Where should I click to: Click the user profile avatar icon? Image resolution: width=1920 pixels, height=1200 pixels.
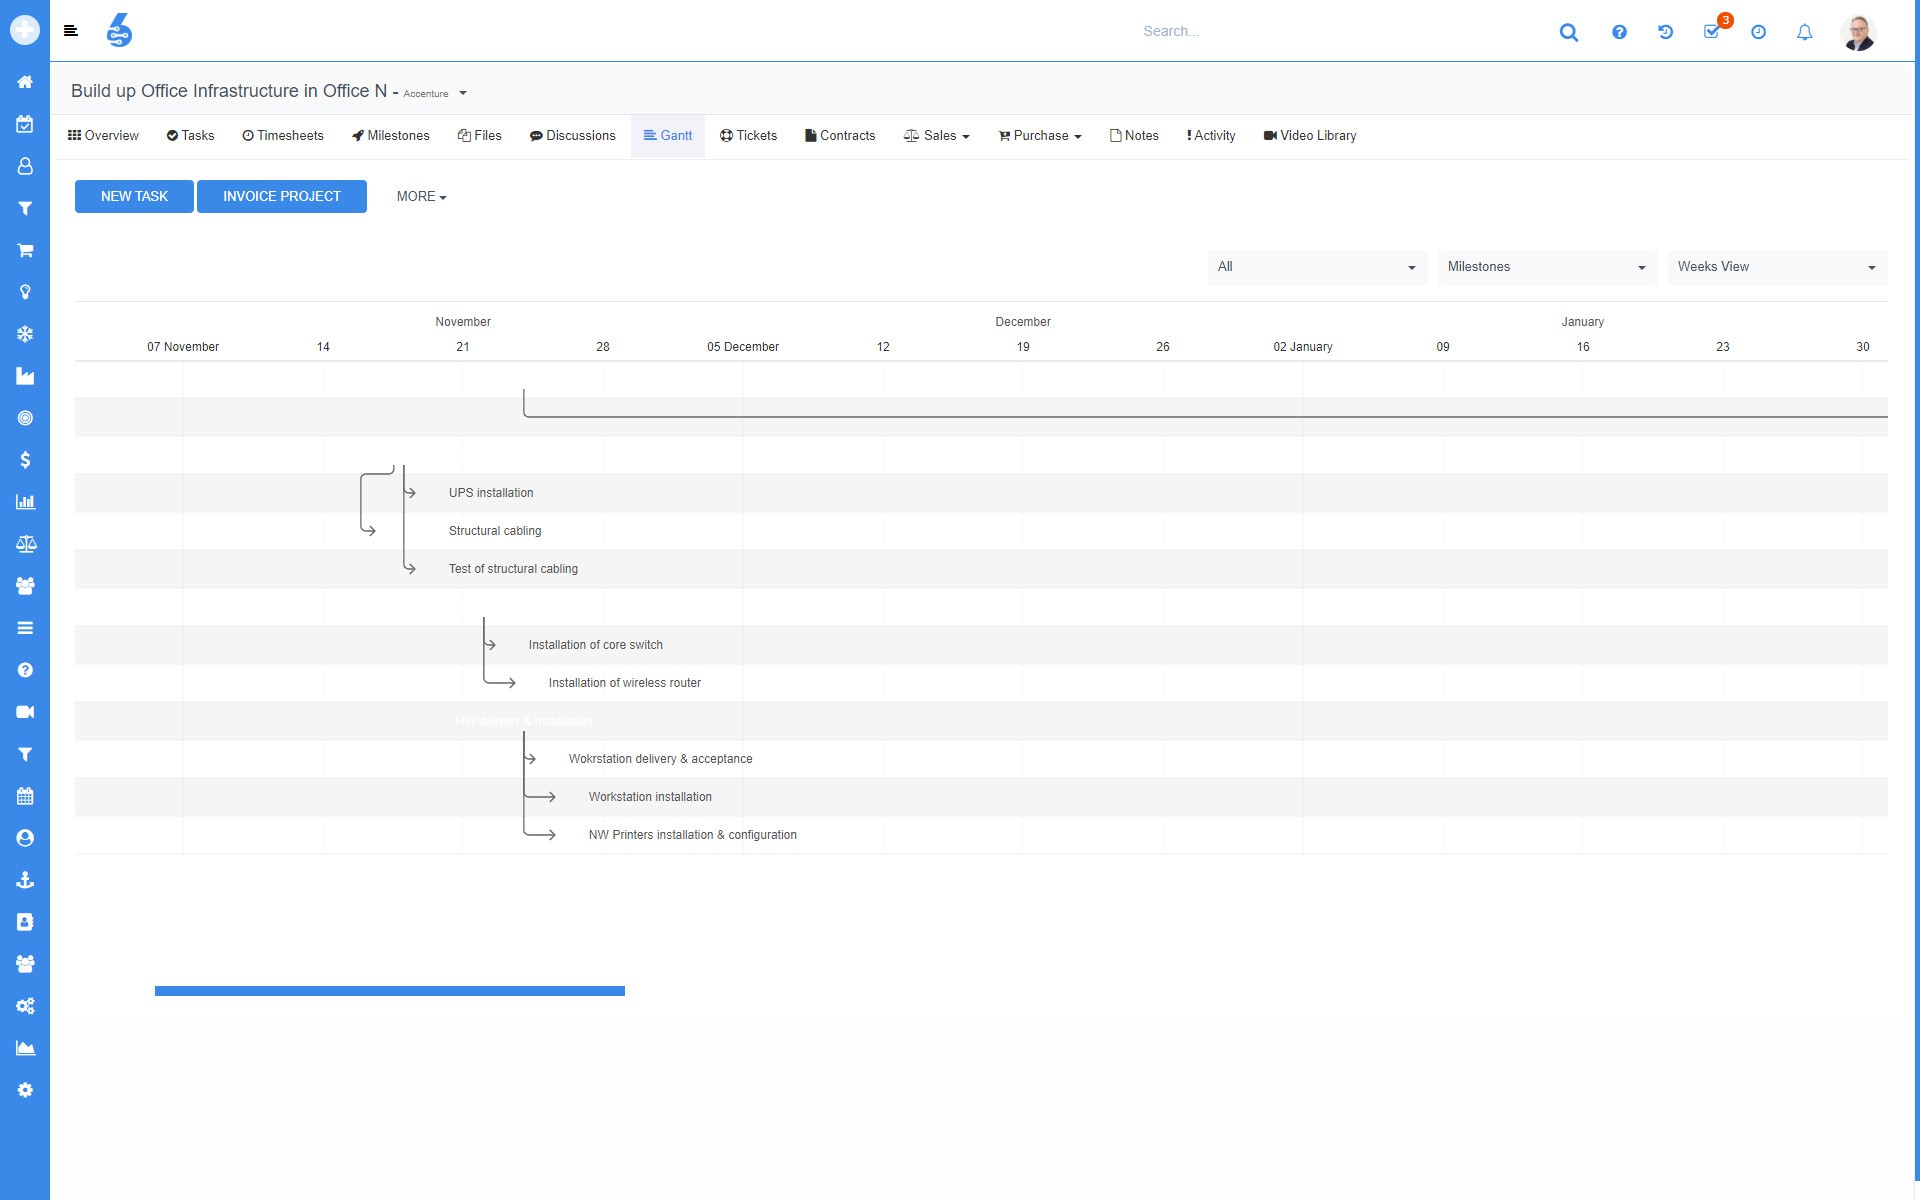[1861, 30]
